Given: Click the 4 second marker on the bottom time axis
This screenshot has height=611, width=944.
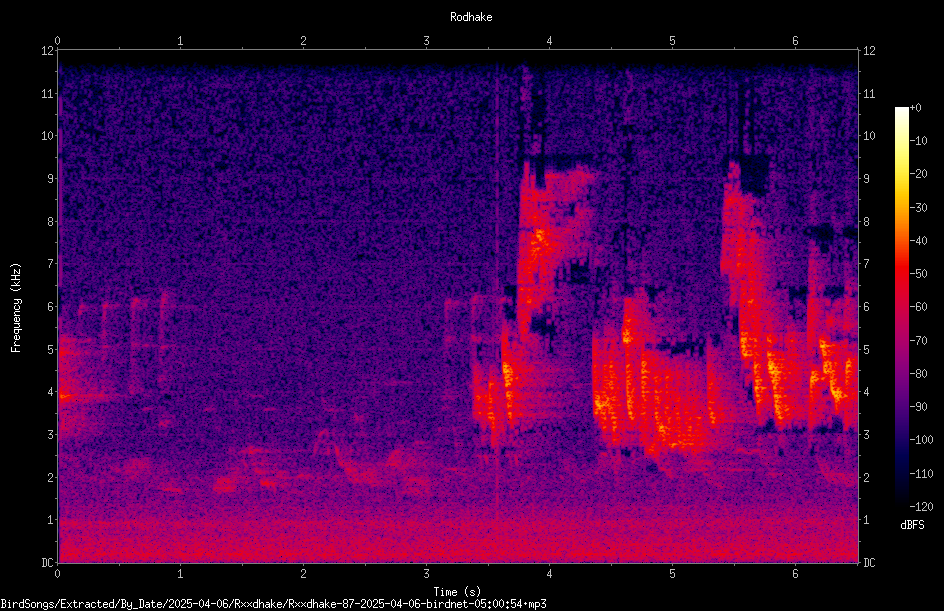Looking at the screenshot, I should click(x=549, y=574).
